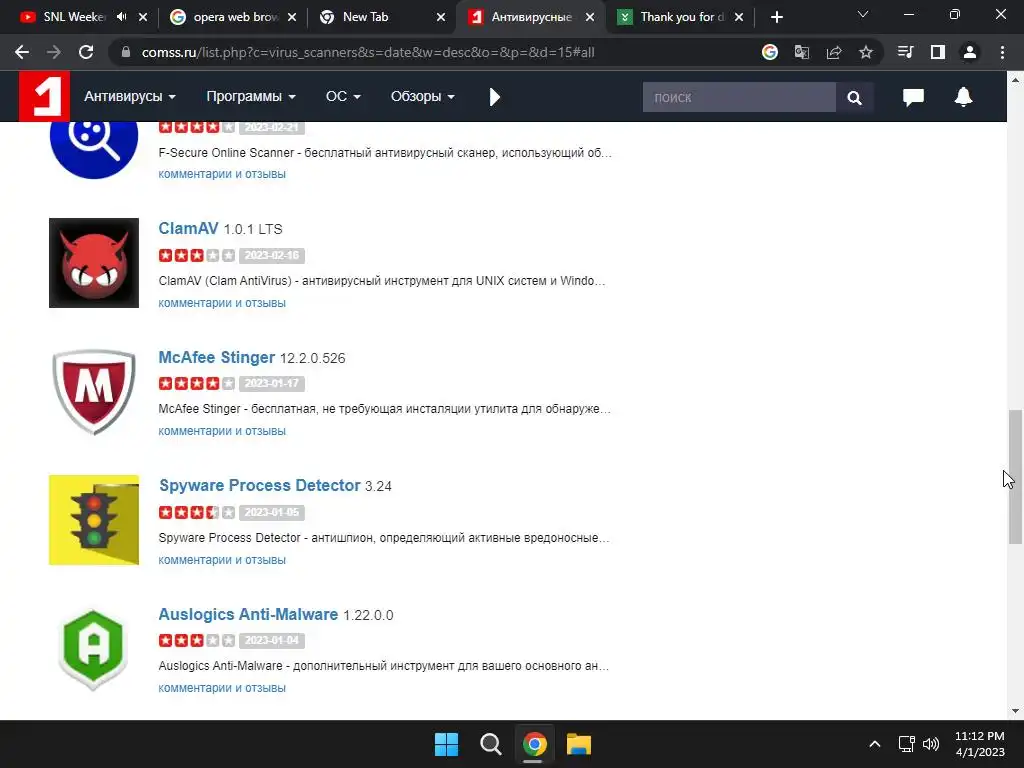
Task: Open the notifications bell icon
Action: click(x=963, y=97)
